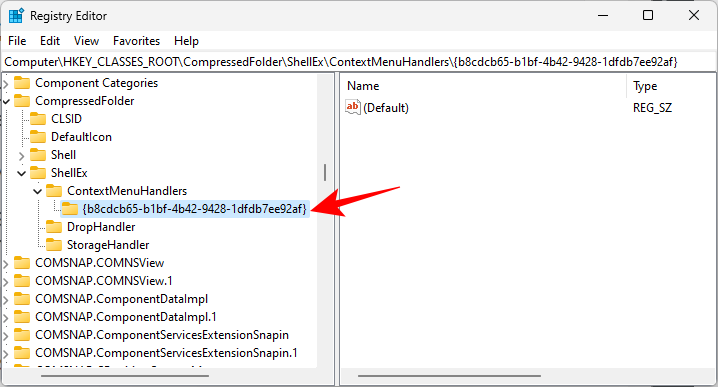This screenshot has height=387, width=718.
Task: Select the COMSNAP.ComponentDataImpl.1 key label
Action: 126,316
